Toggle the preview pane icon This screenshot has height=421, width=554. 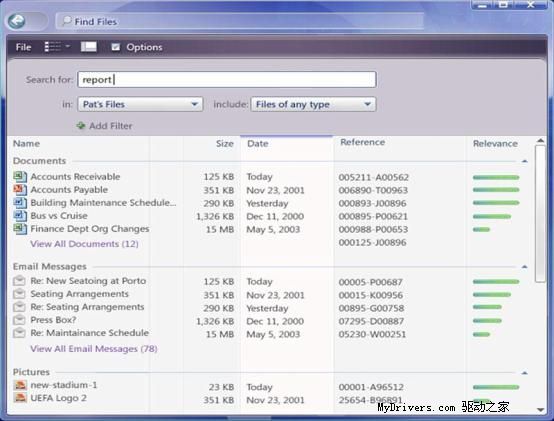point(89,47)
